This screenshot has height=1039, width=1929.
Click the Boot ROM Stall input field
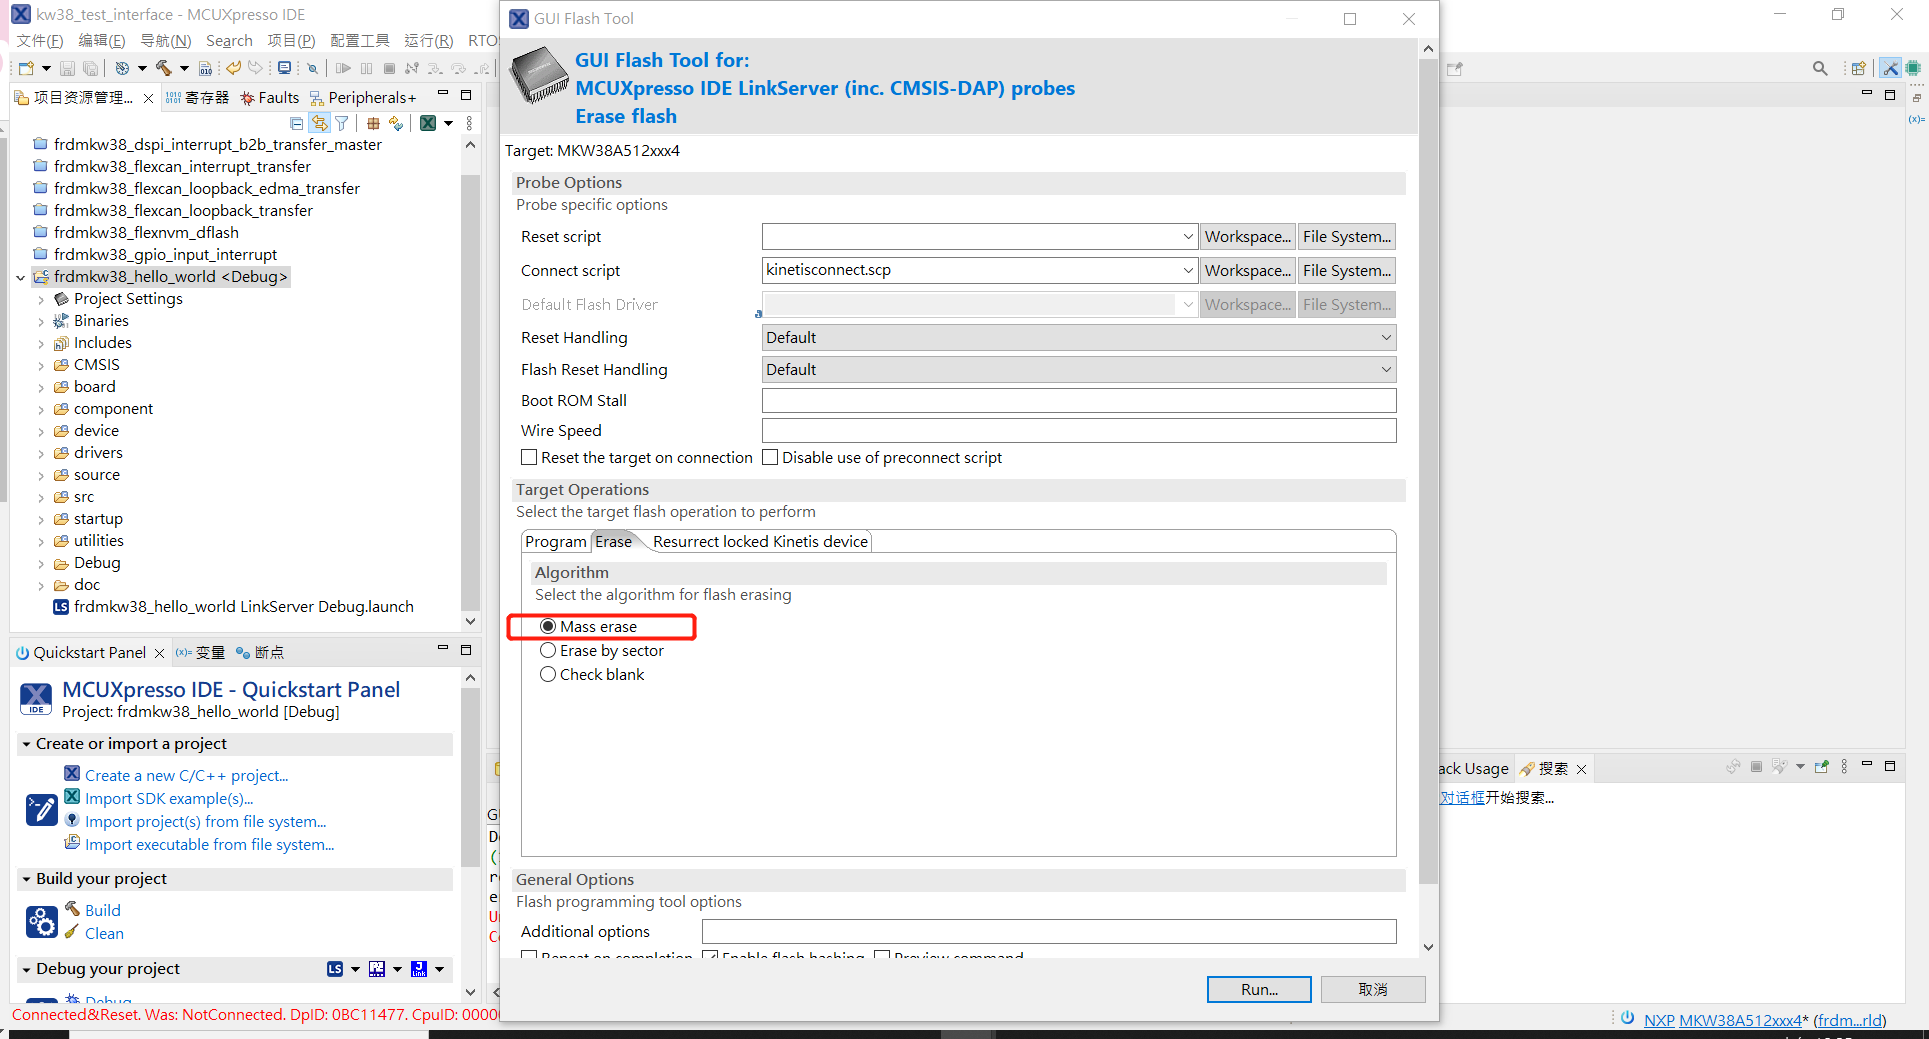pos(1078,400)
